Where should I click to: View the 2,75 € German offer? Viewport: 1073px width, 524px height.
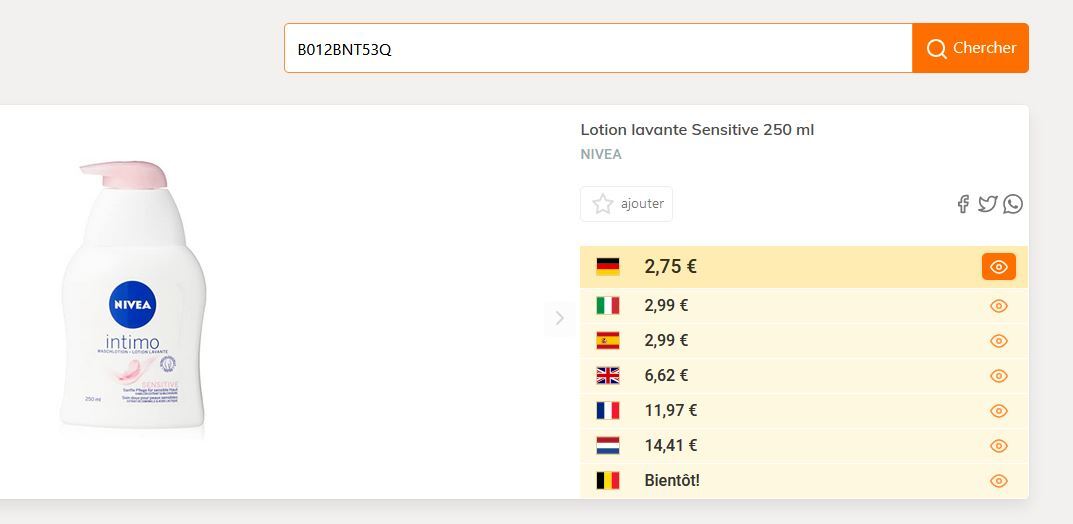998,267
